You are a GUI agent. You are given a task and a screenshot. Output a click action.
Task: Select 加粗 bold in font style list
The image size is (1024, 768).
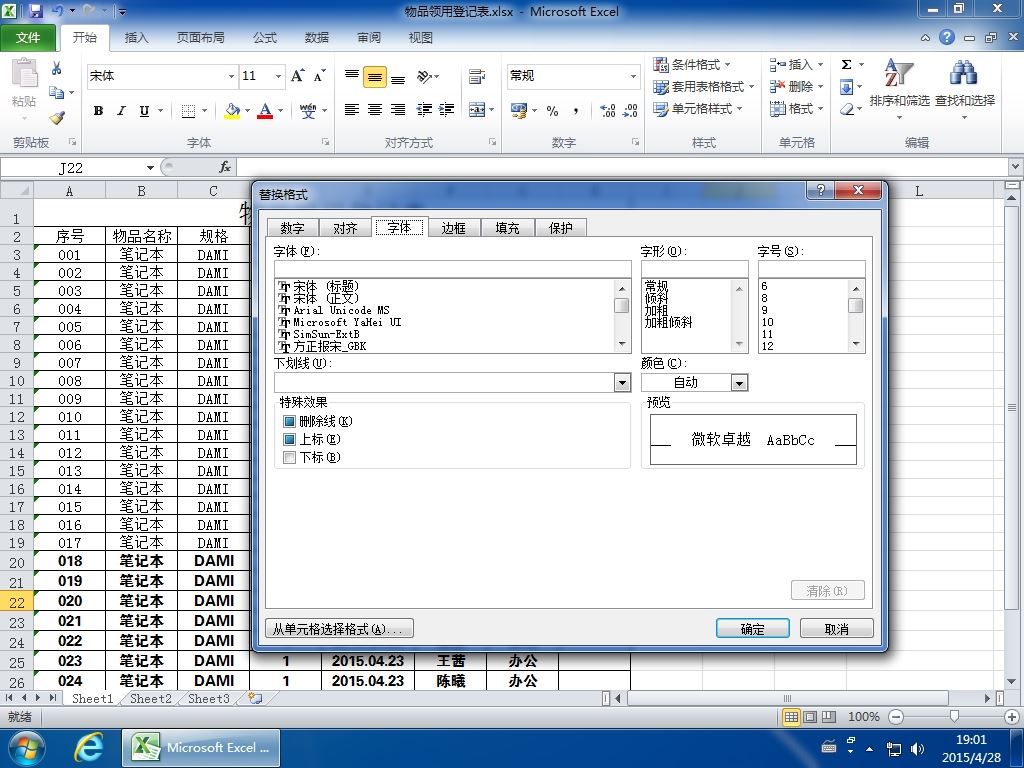click(x=656, y=310)
